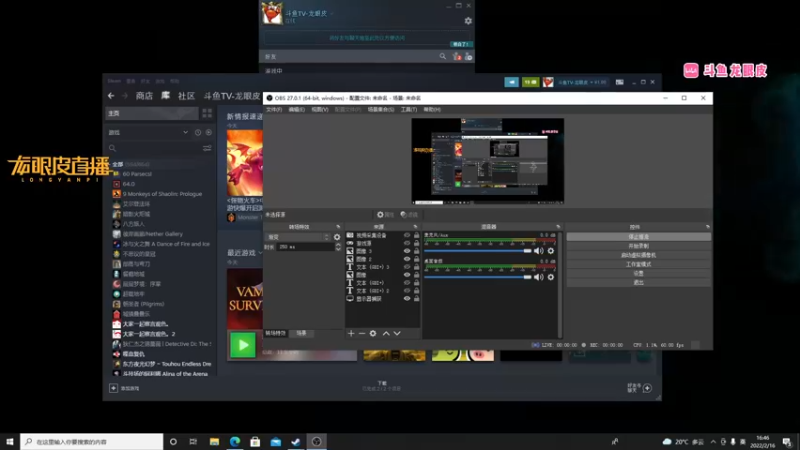The height and width of the screenshot is (450, 800).
Task: Move the selected source down
Action: tap(397, 333)
